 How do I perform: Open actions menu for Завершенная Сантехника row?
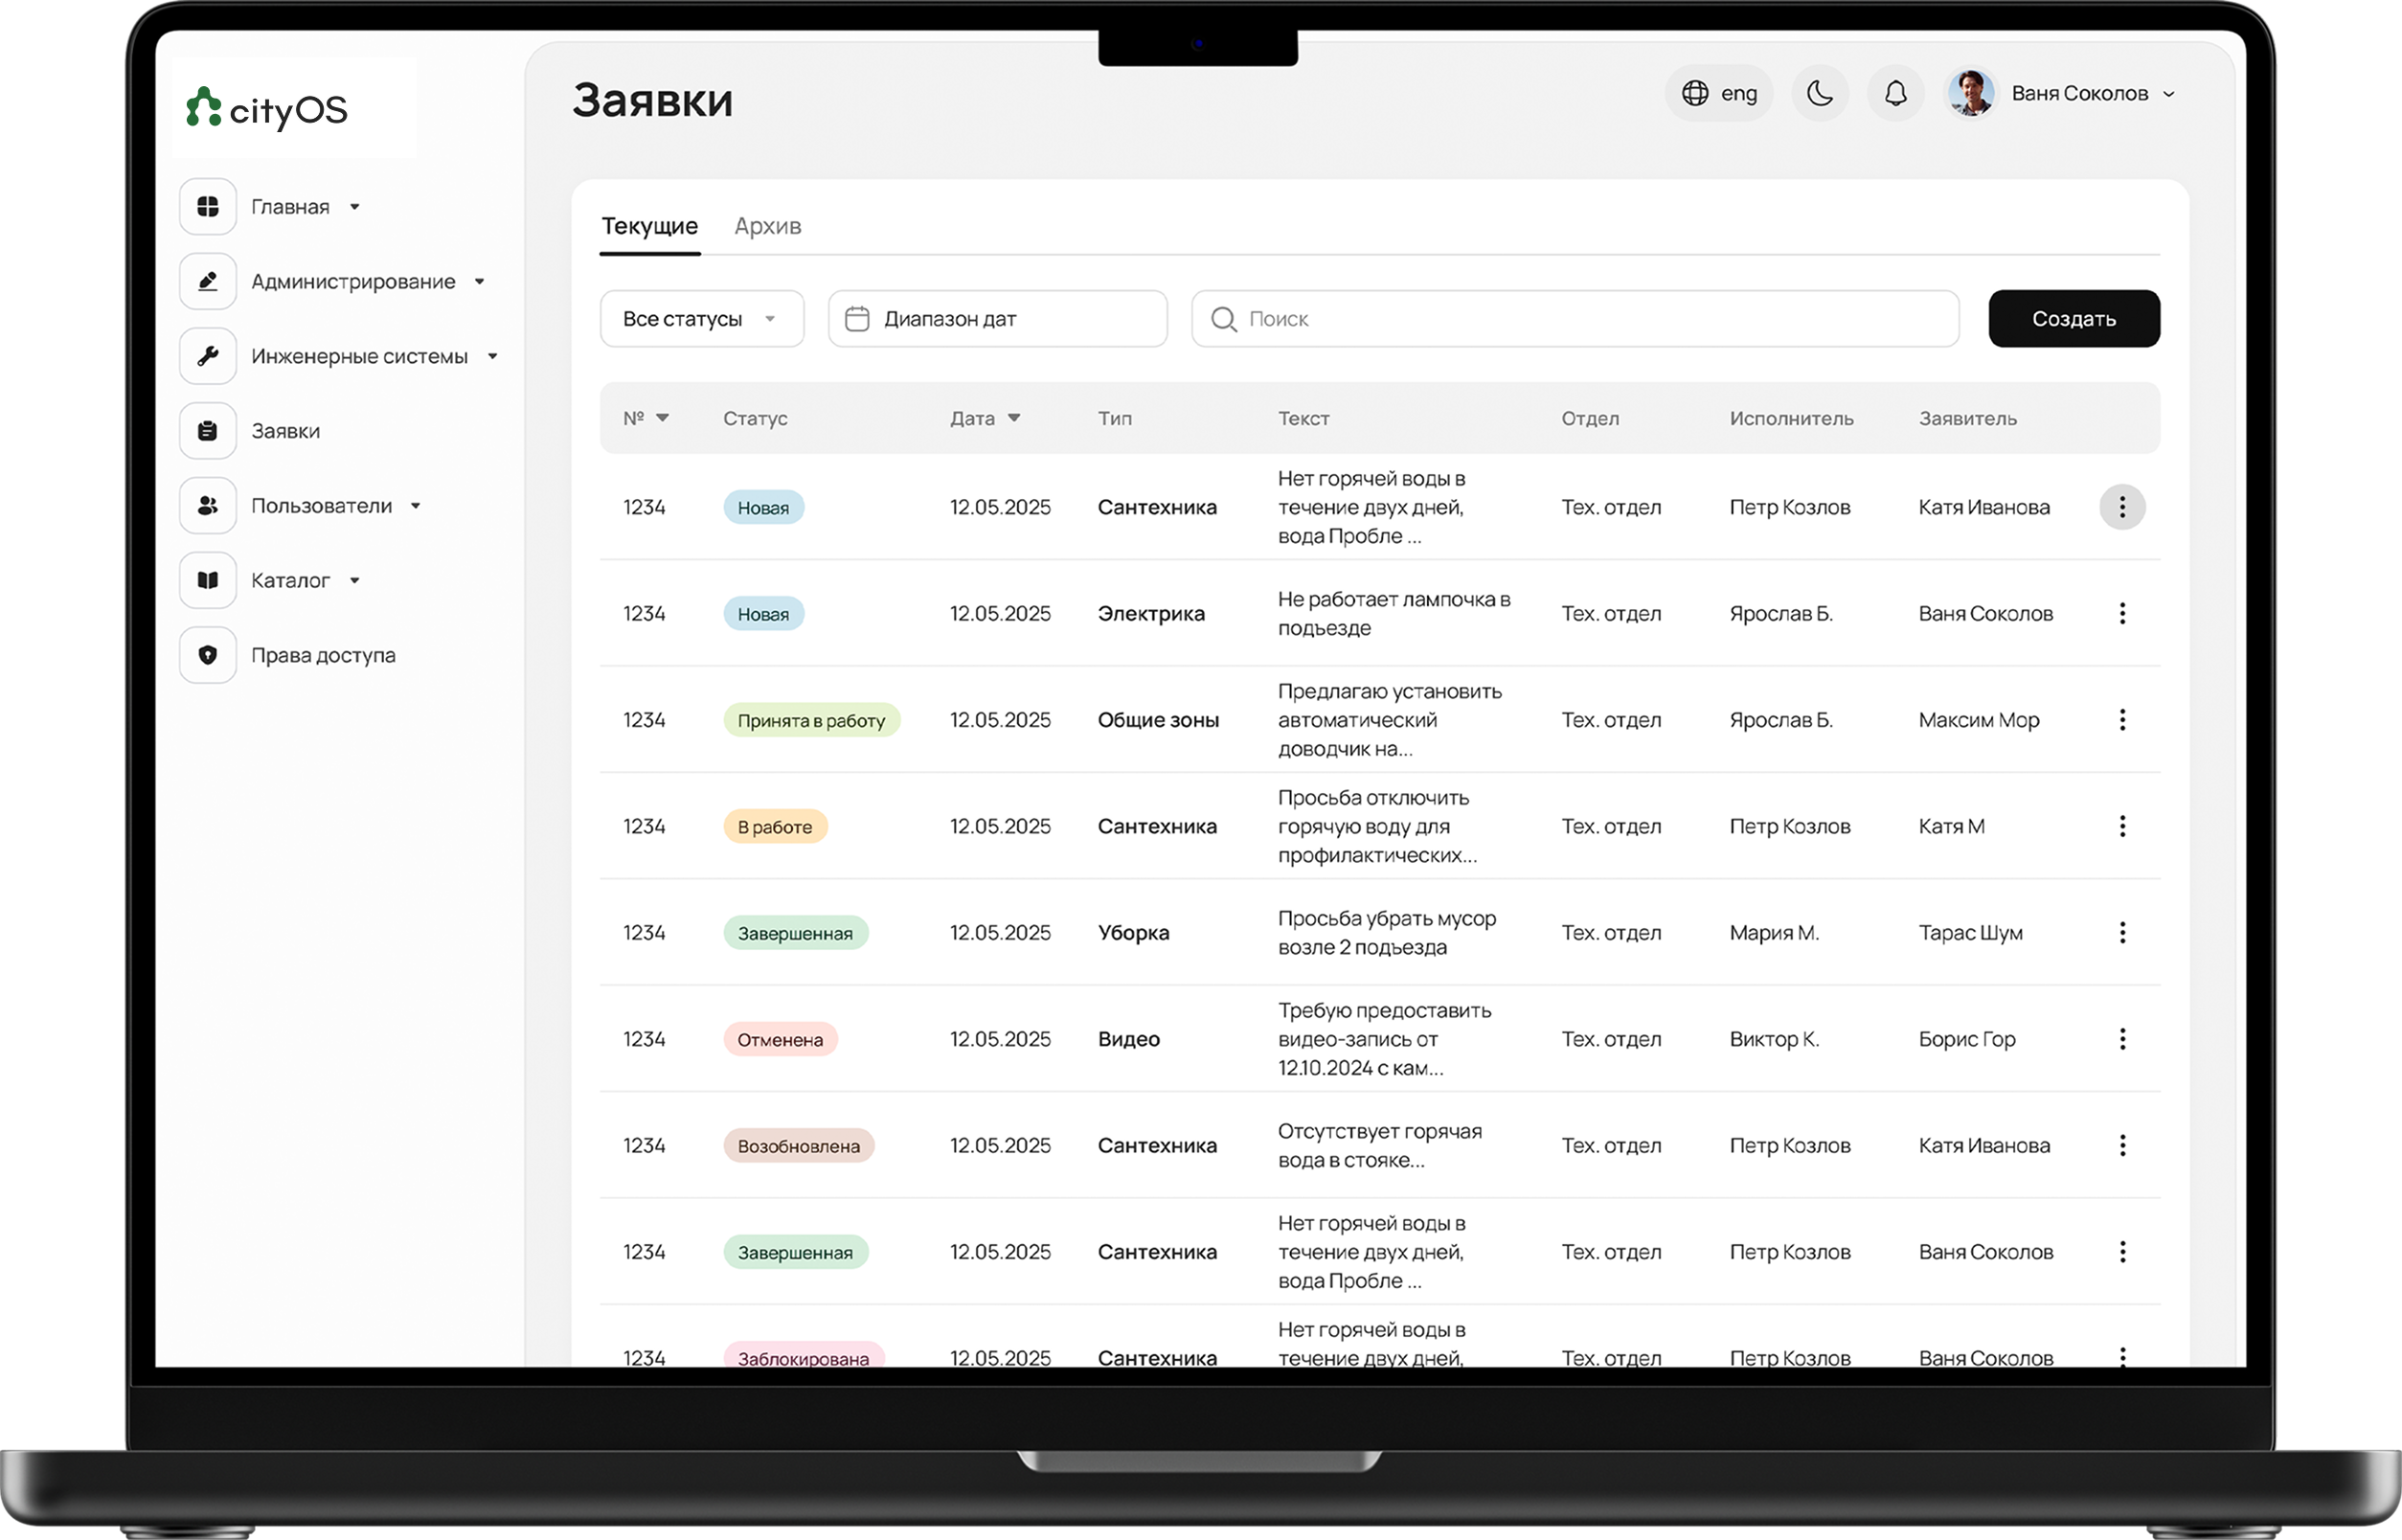[2122, 1252]
